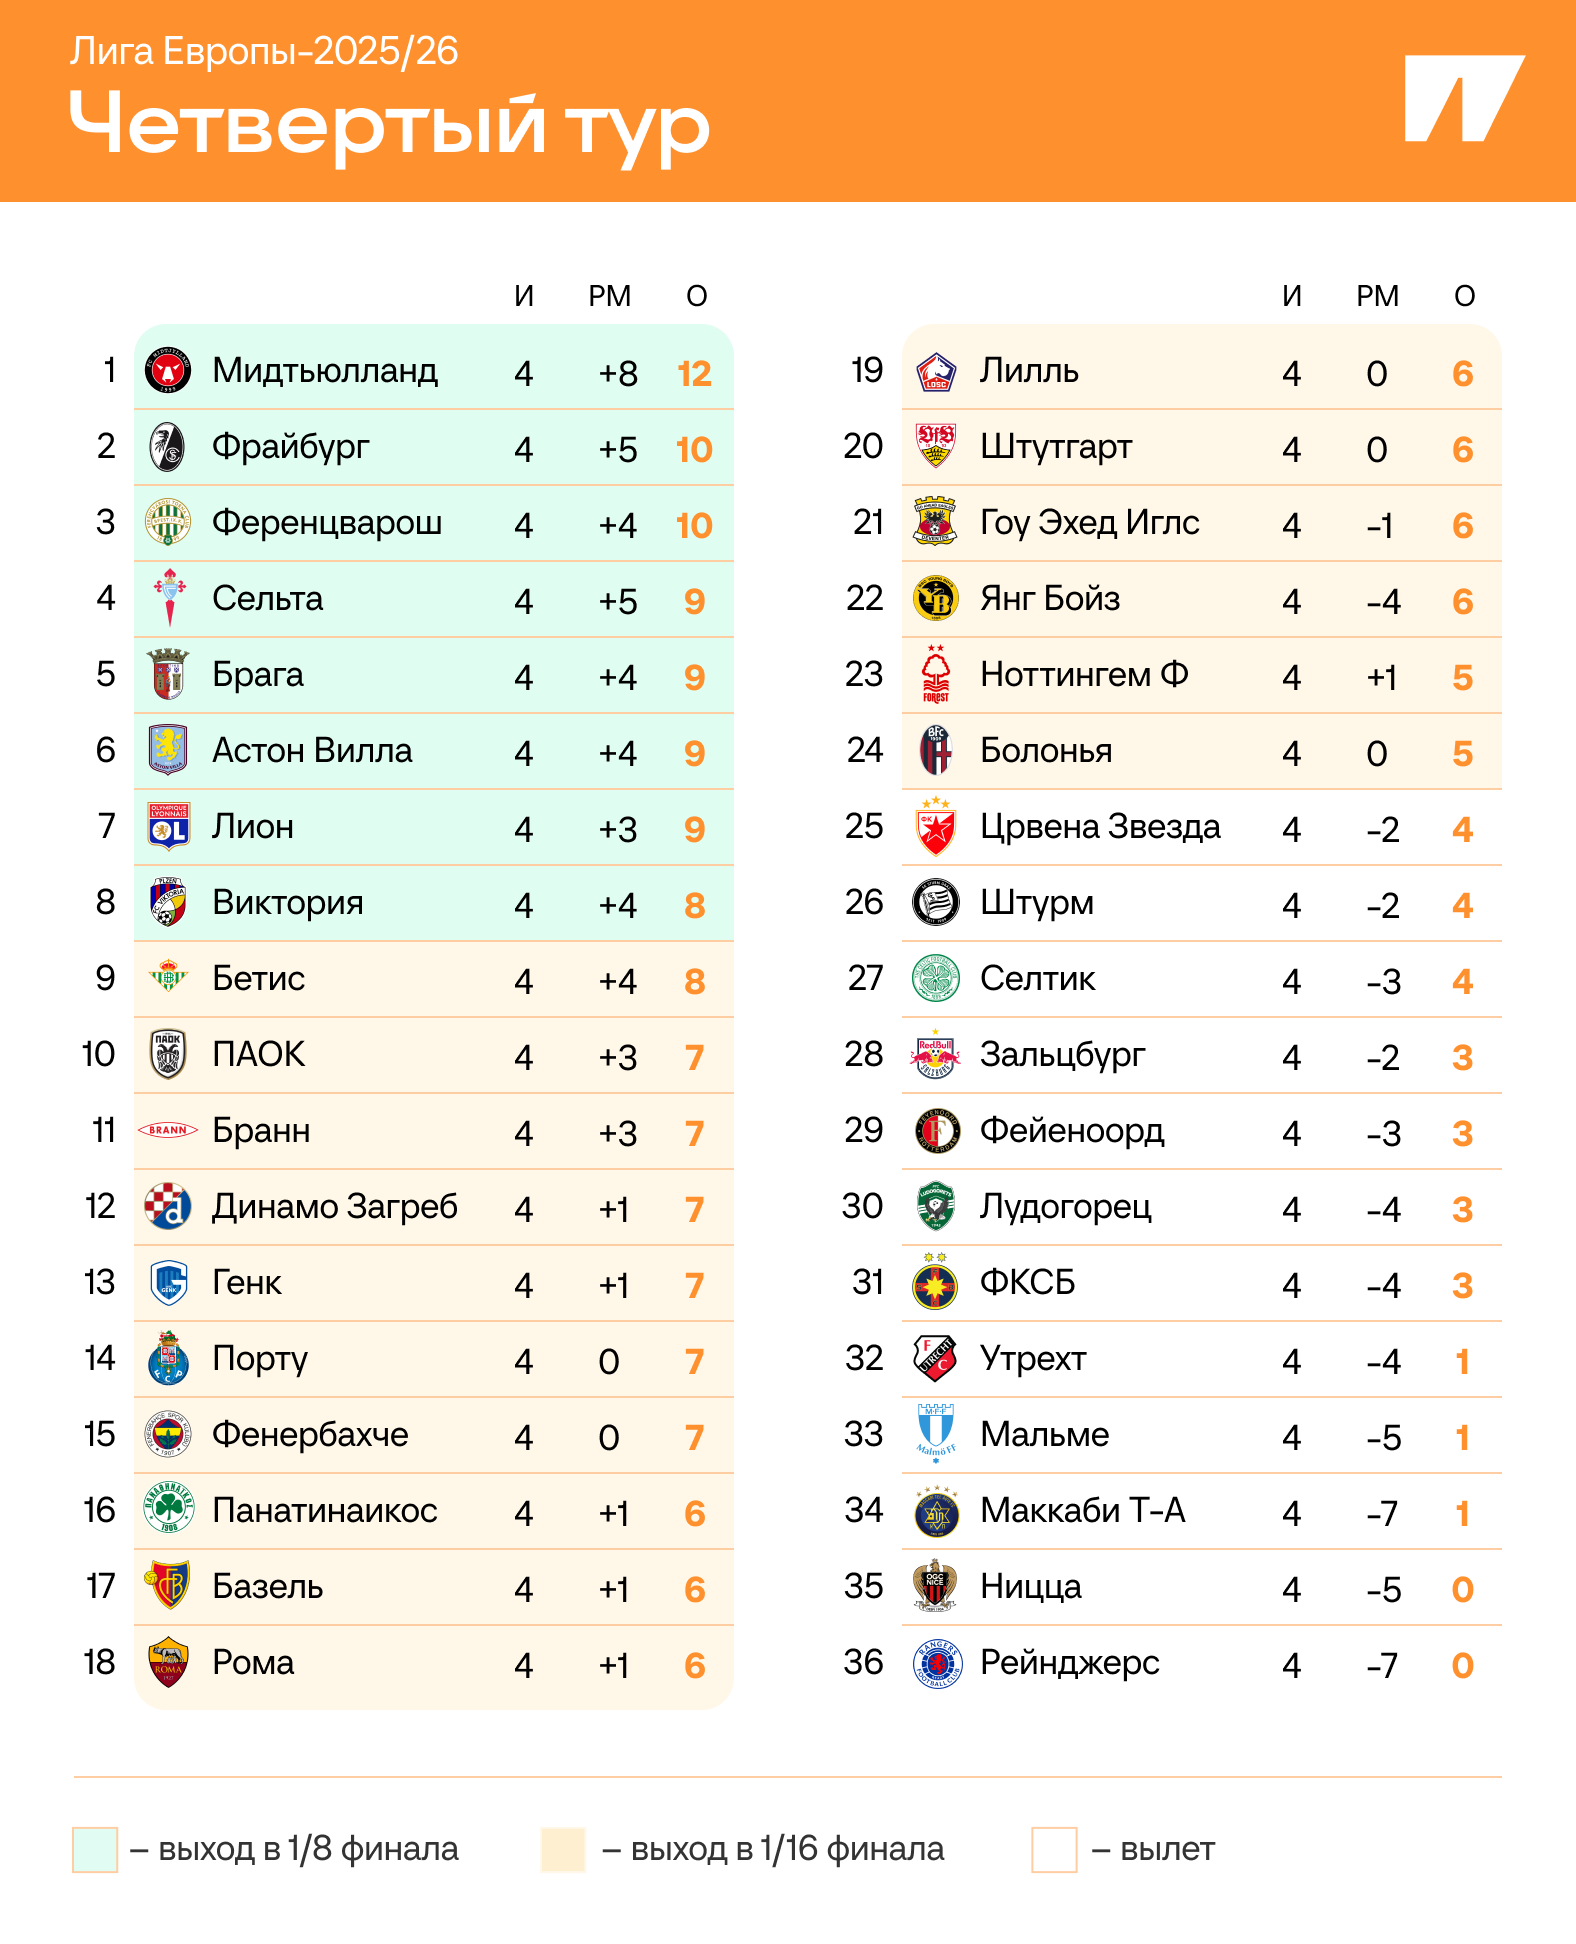Click the Red Bull Salzburg logo

pyautogui.click(x=936, y=1054)
